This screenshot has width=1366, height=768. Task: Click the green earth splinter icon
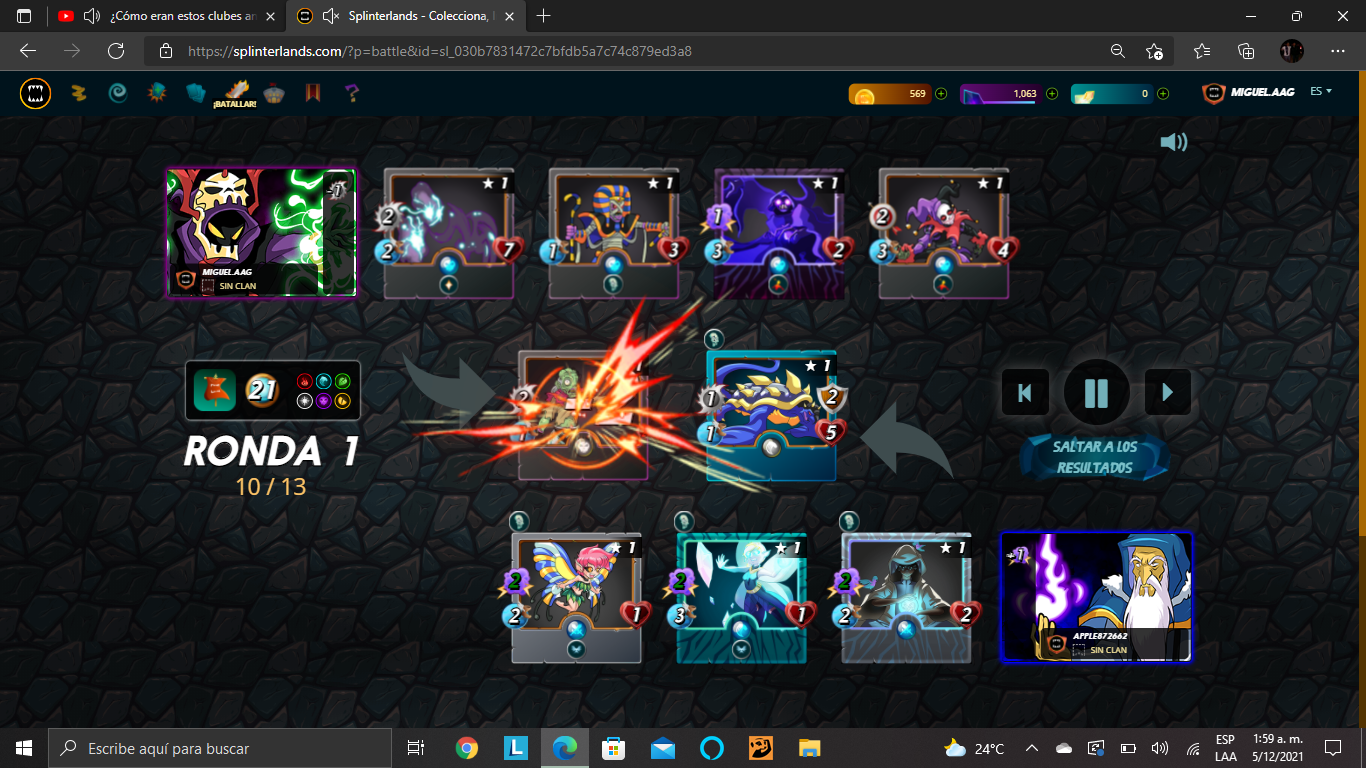[342, 382]
